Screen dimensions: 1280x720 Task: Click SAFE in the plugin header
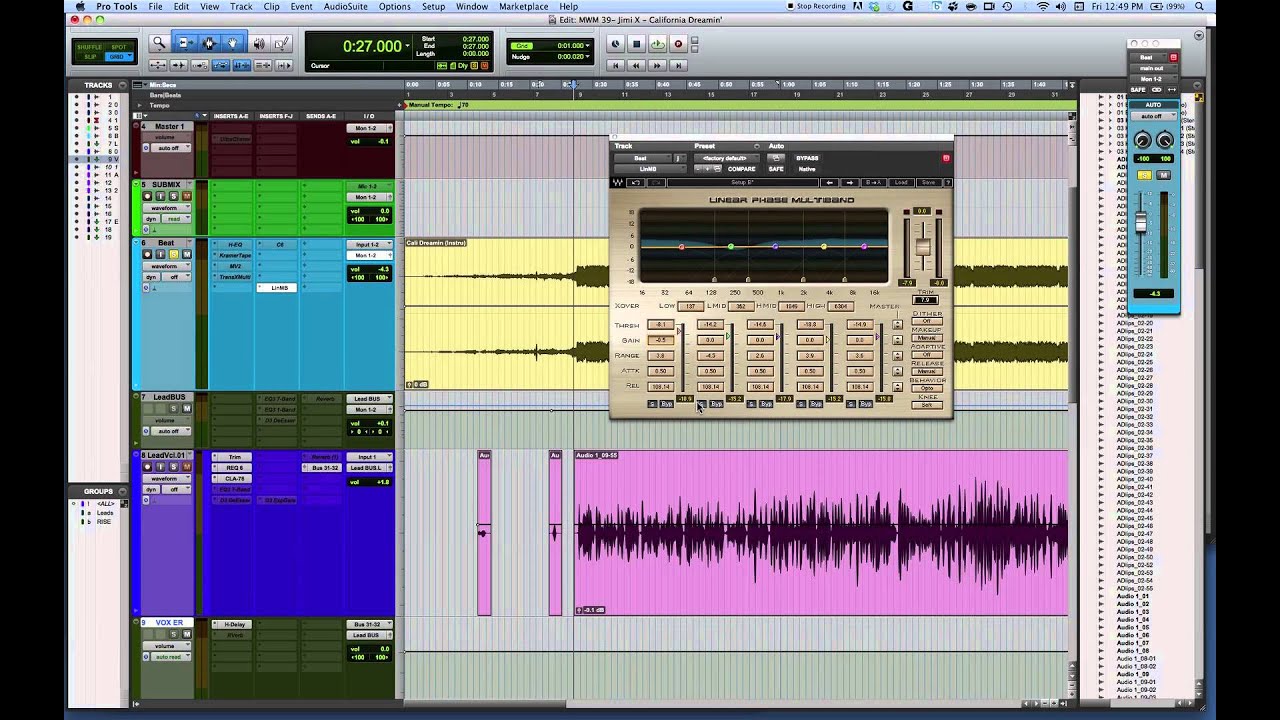[776, 169]
